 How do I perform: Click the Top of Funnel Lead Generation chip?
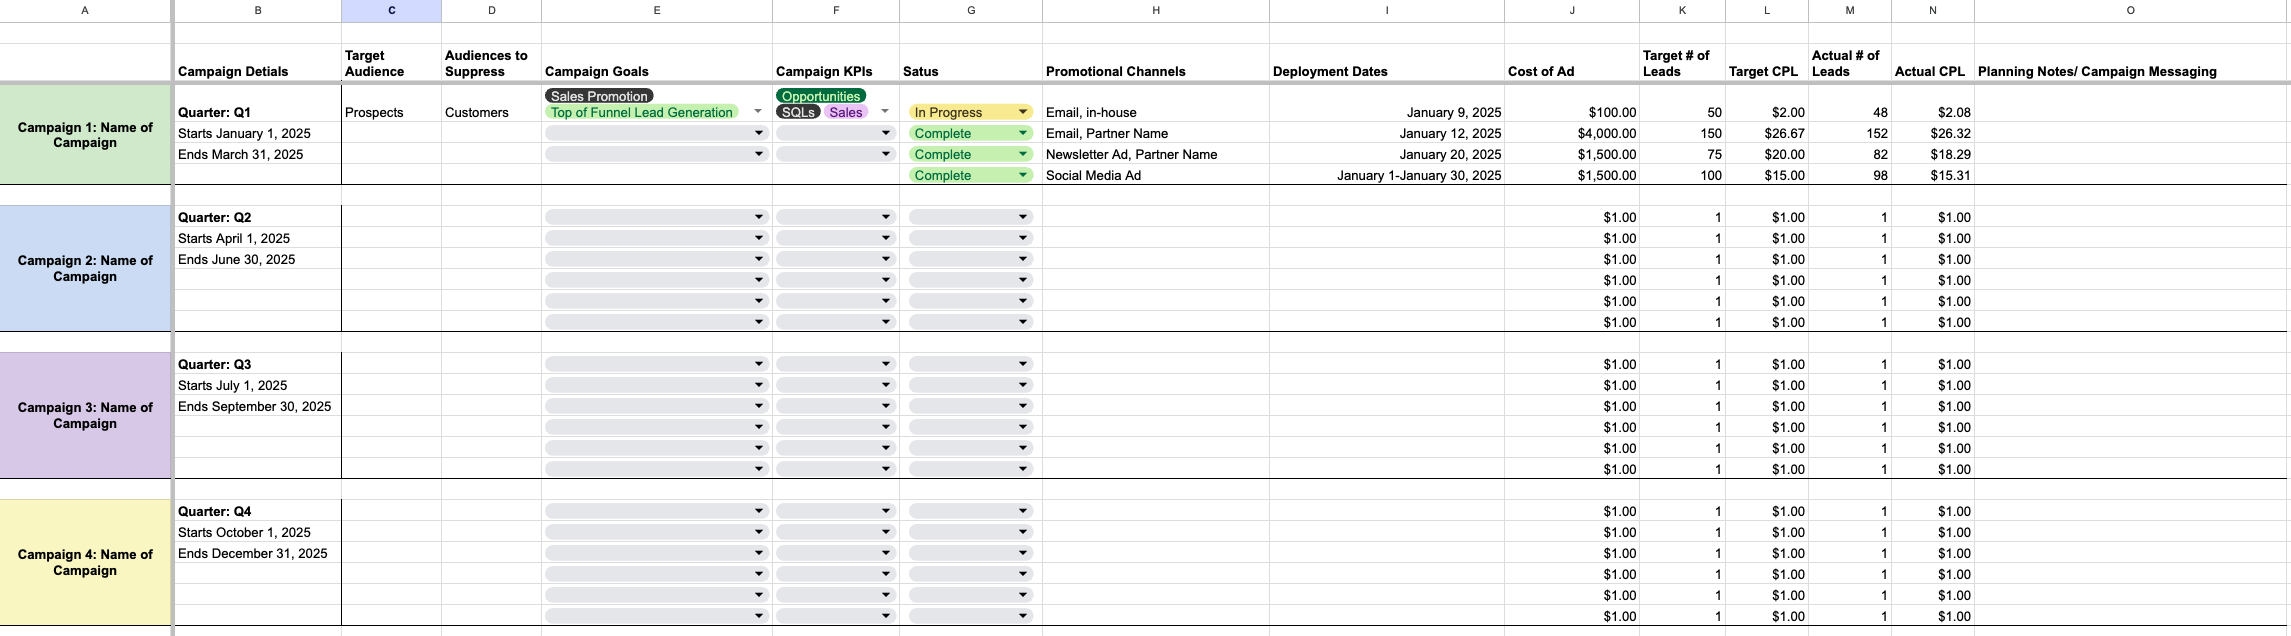click(642, 112)
